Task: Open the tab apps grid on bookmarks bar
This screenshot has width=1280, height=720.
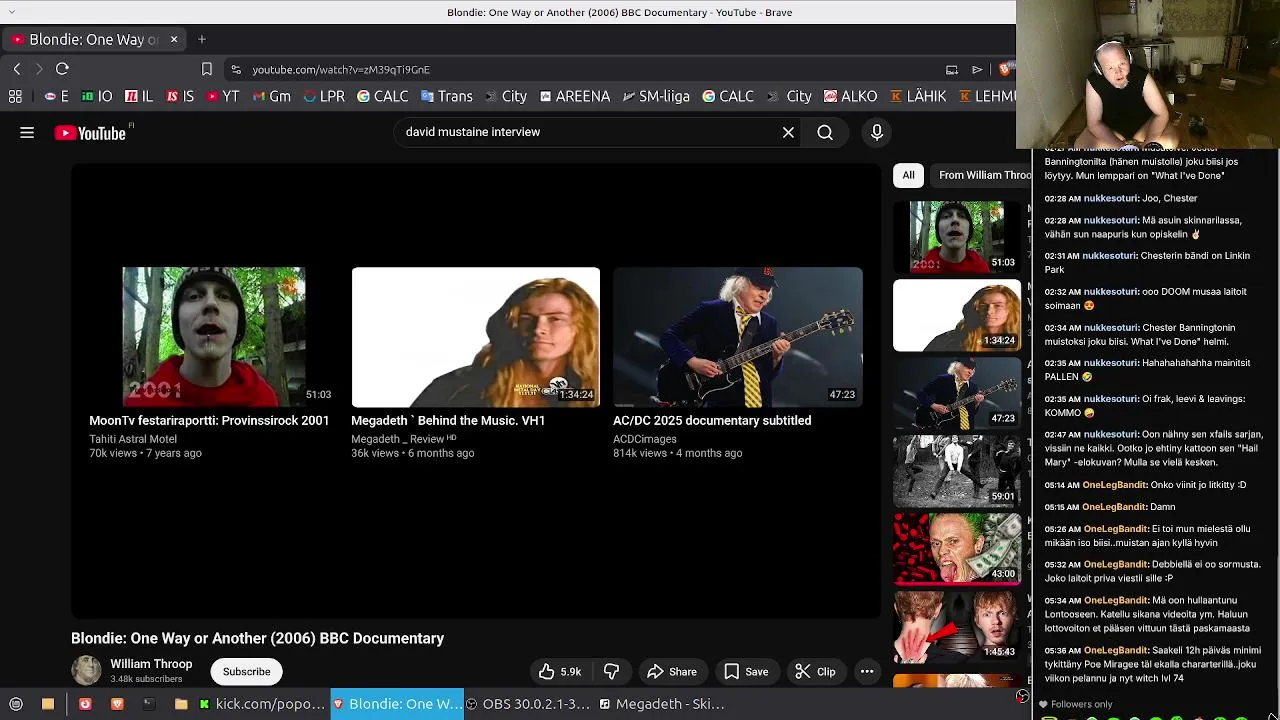Action: (15, 96)
